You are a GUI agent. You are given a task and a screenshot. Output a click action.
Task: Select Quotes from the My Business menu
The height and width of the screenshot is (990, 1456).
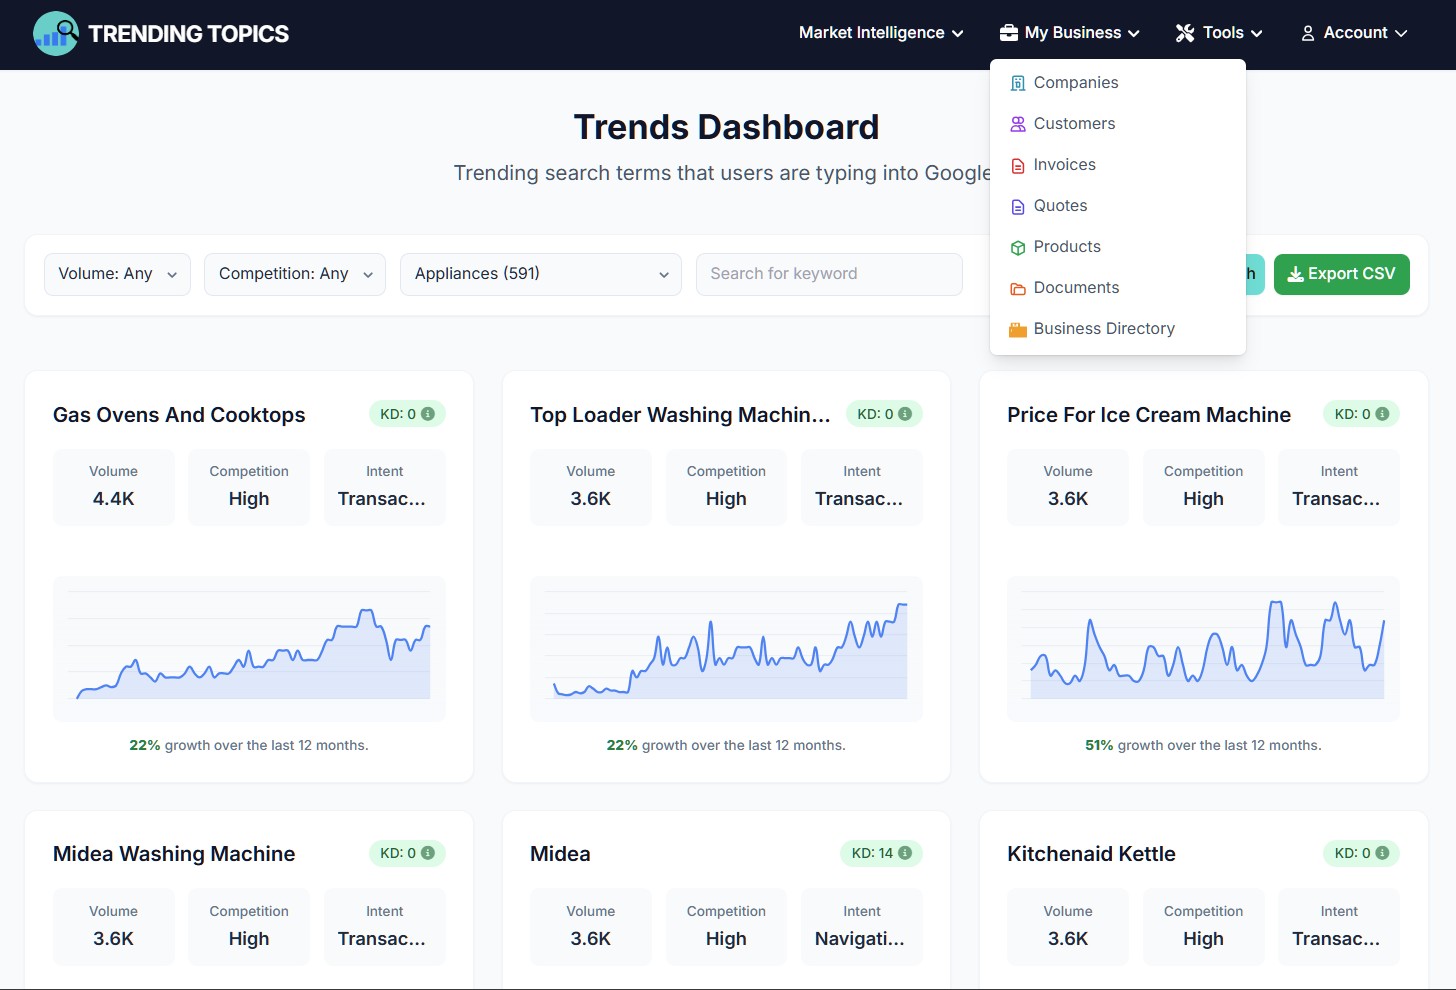click(x=1061, y=205)
